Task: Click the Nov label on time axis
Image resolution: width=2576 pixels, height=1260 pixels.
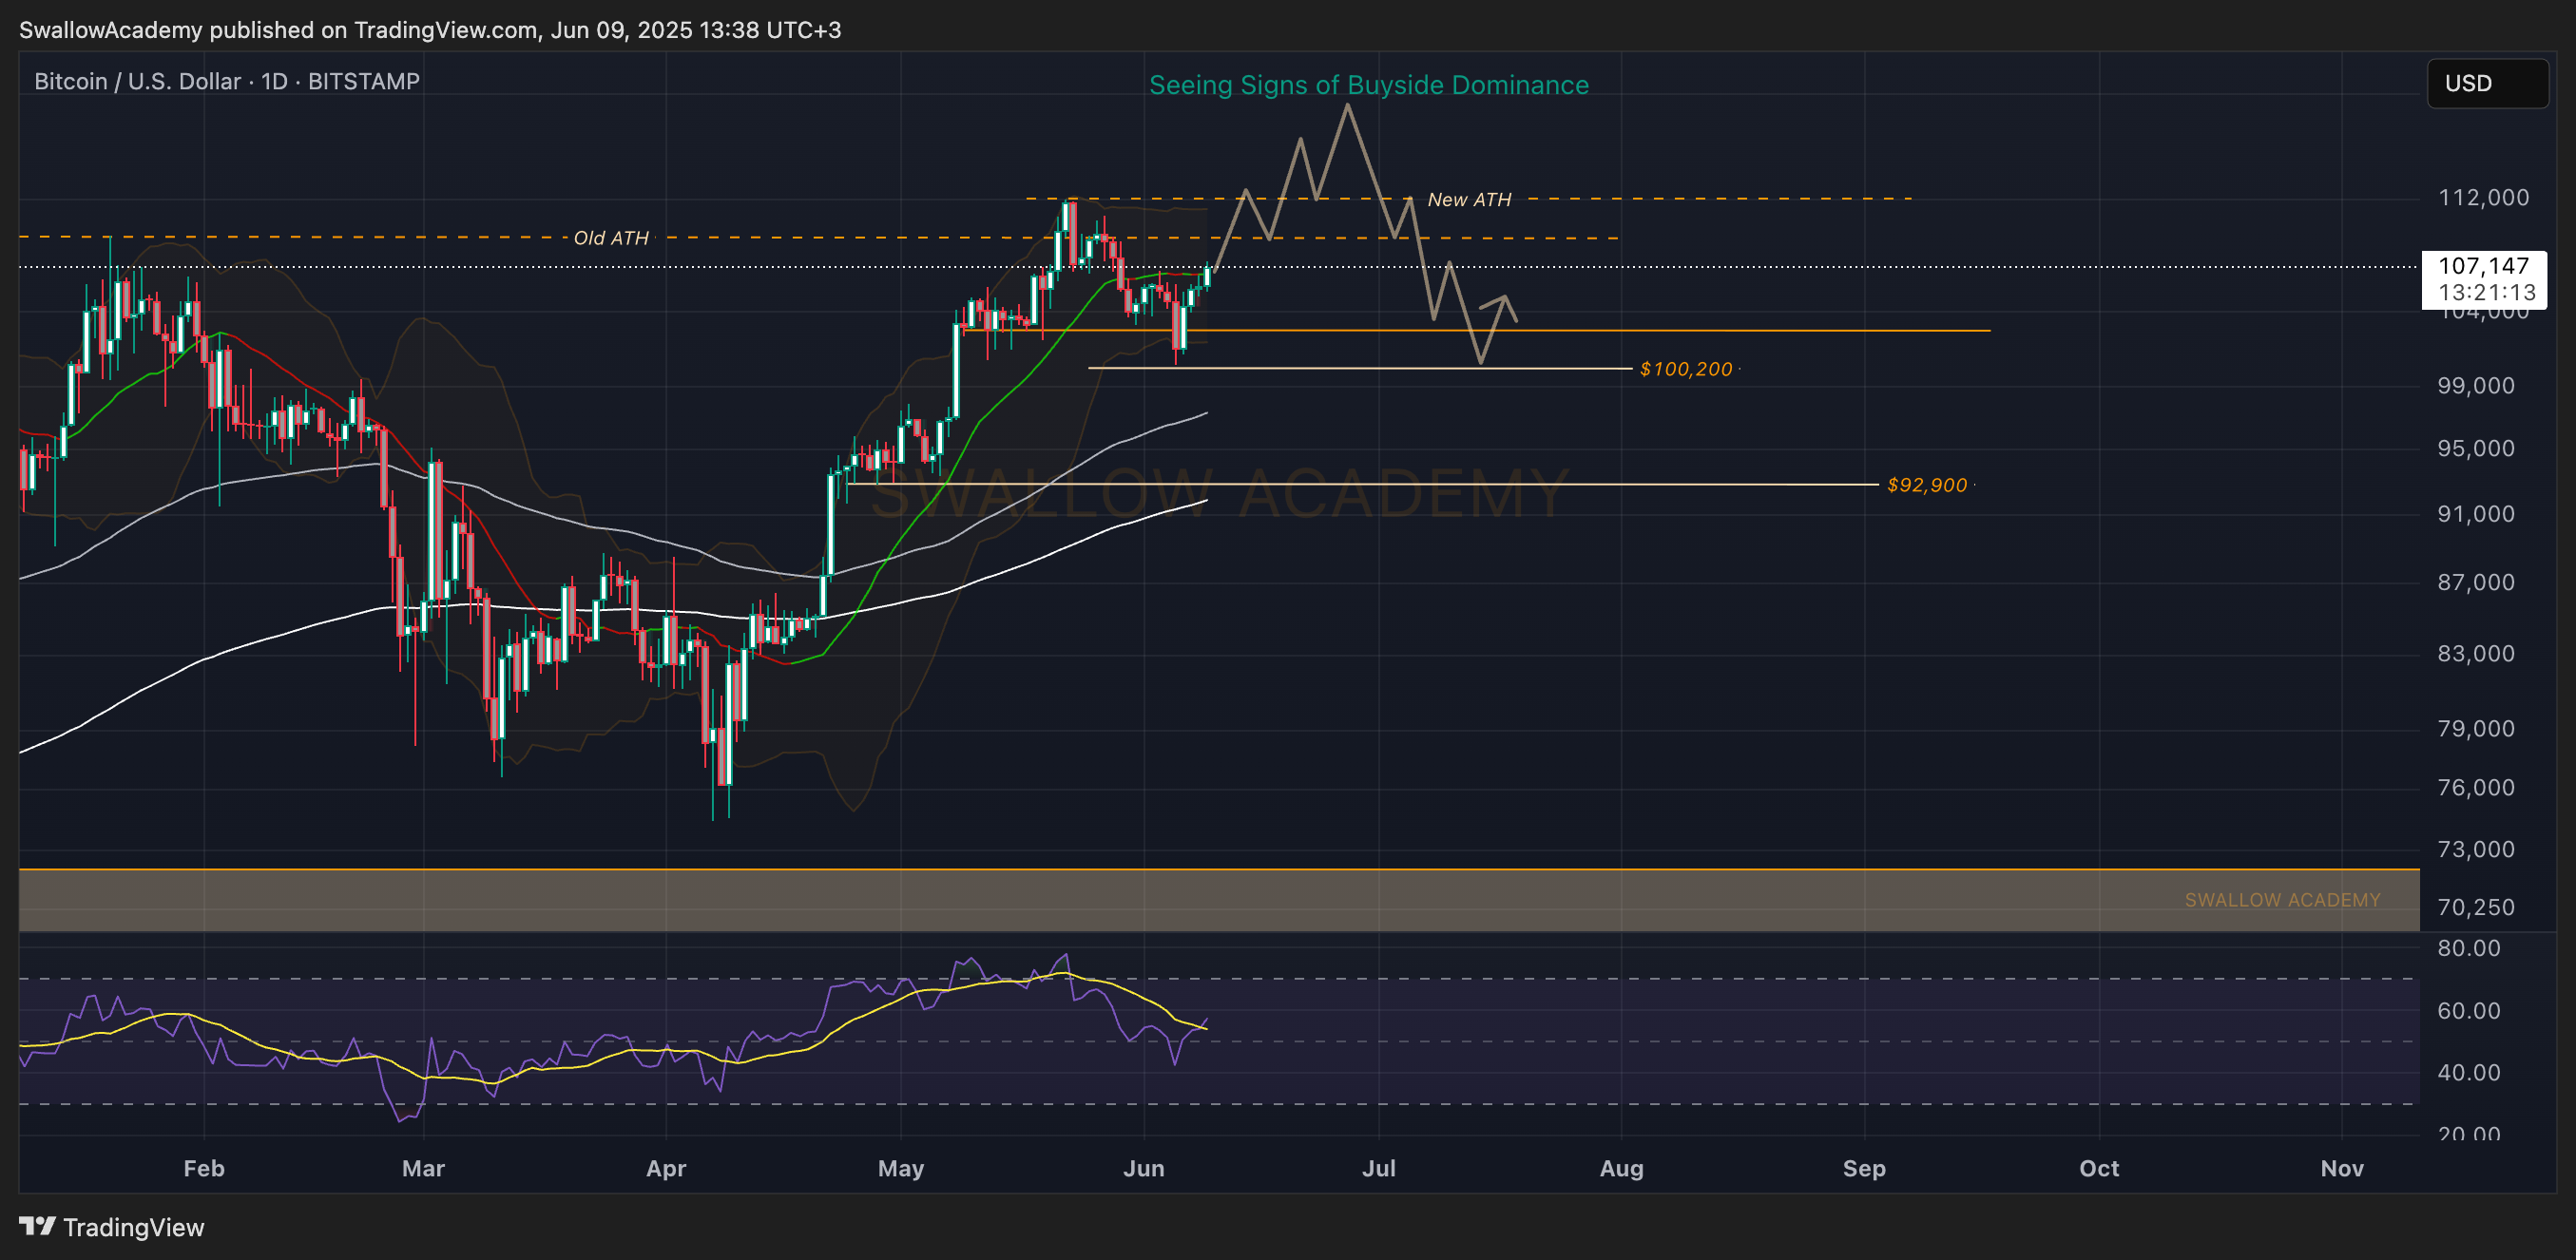Action: point(2342,1168)
